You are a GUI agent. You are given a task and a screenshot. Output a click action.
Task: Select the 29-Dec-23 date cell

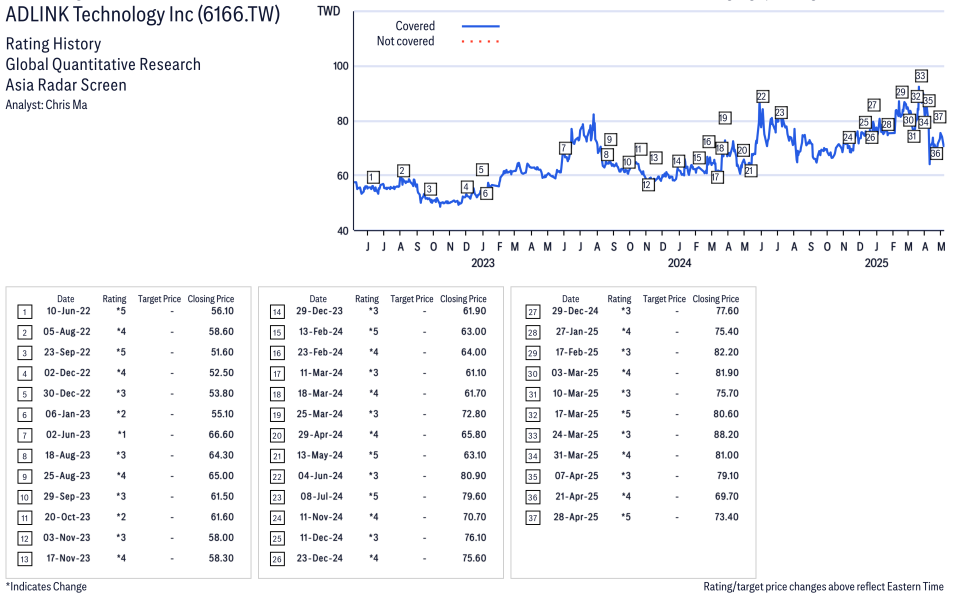point(320,311)
